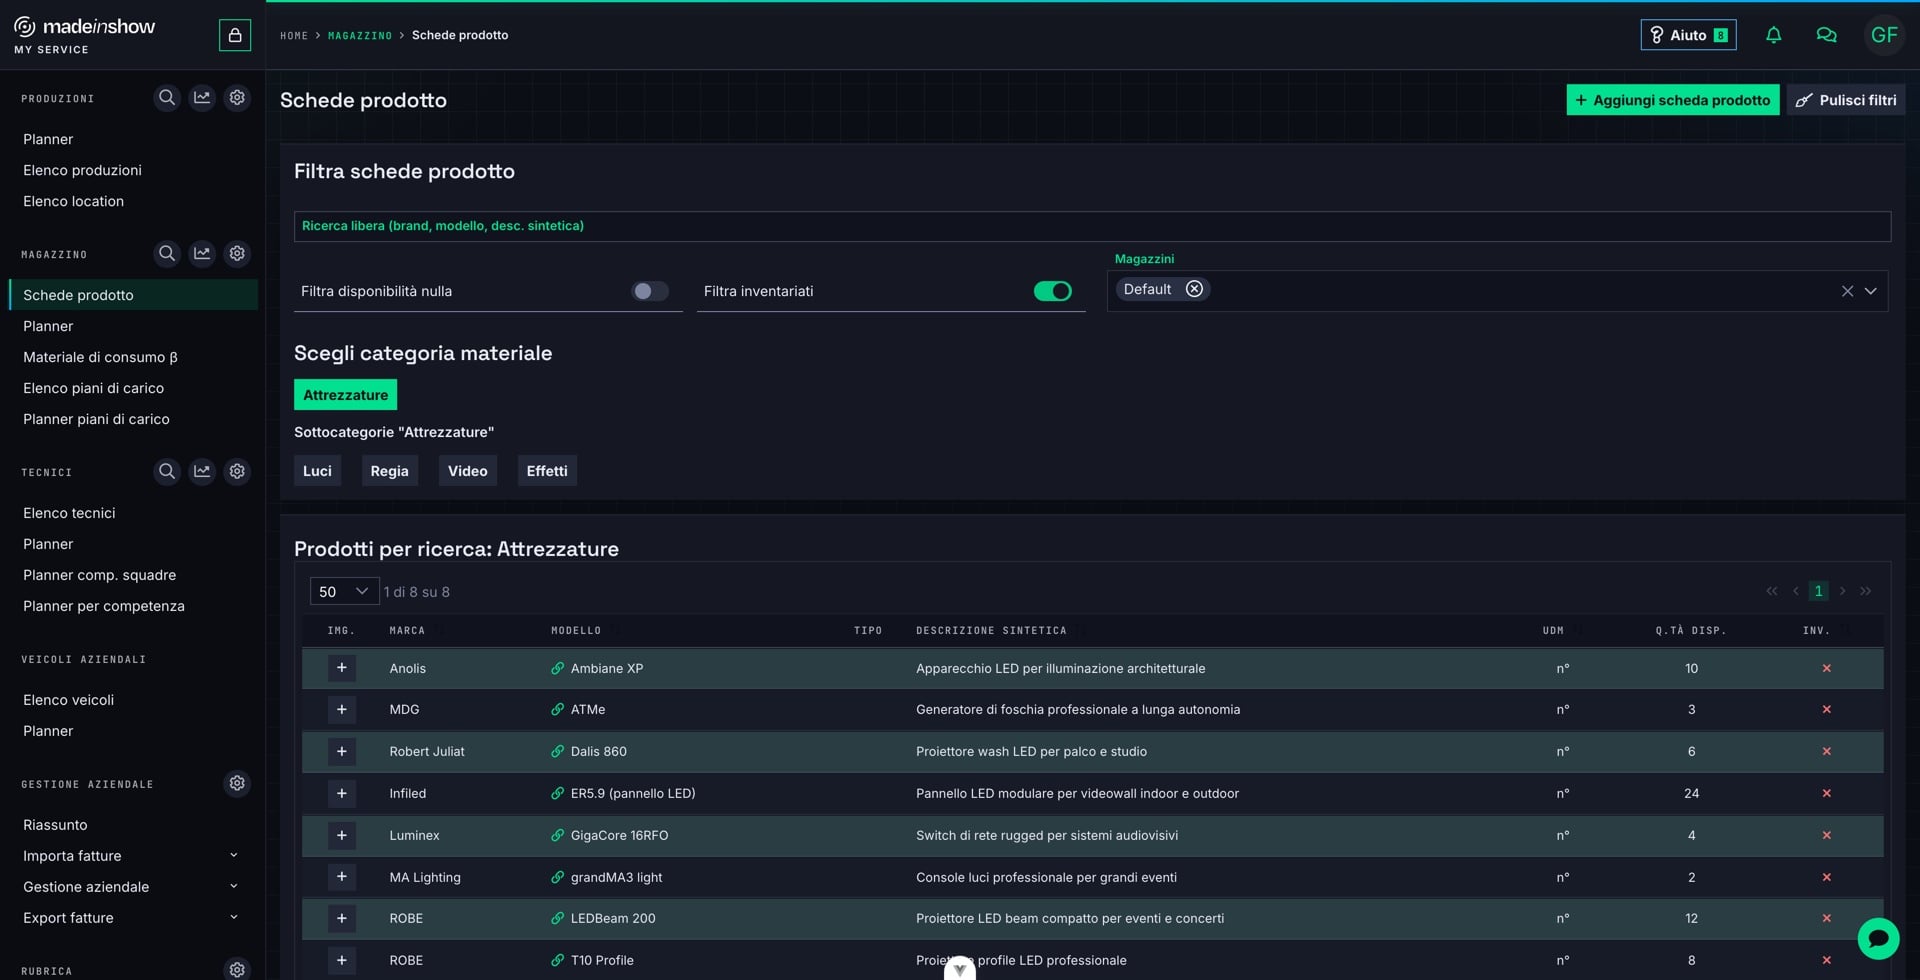Expand the Infiled ER5.9 row
This screenshot has height=980, width=1920.
pyautogui.click(x=342, y=793)
